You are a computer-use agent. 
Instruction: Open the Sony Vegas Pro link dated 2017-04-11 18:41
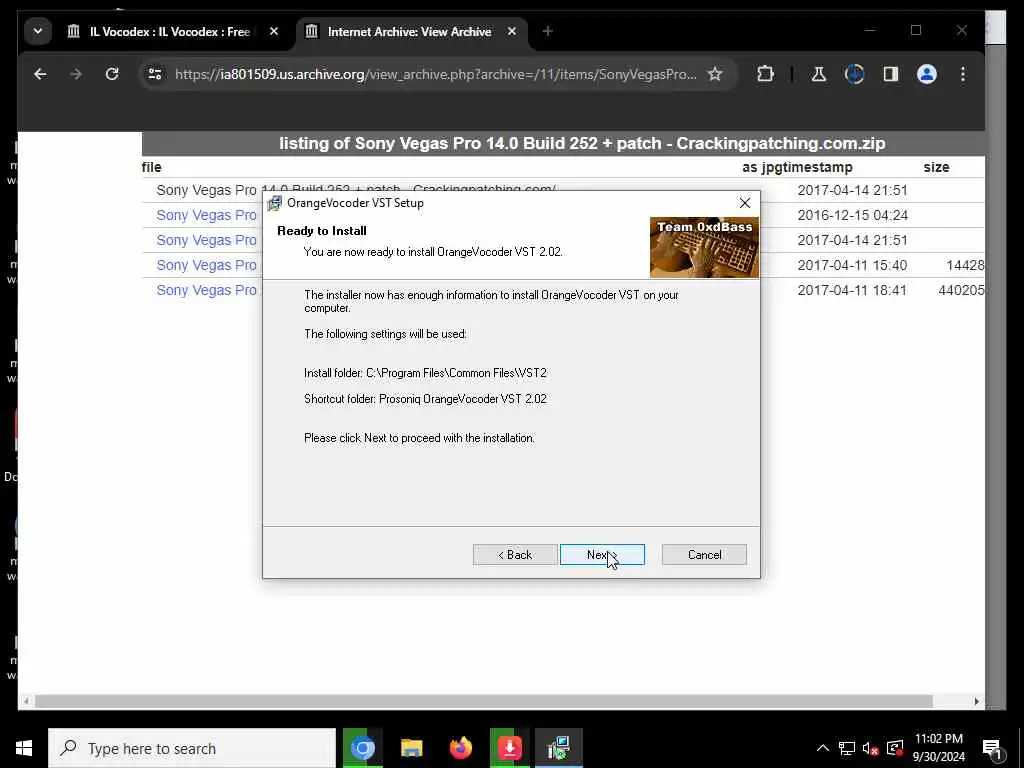pos(206,290)
